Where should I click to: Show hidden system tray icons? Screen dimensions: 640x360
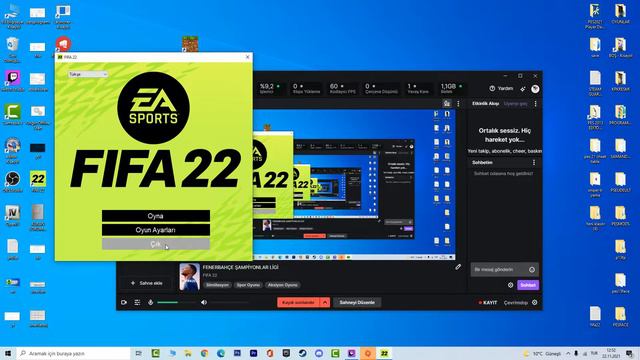click(x=568, y=353)
